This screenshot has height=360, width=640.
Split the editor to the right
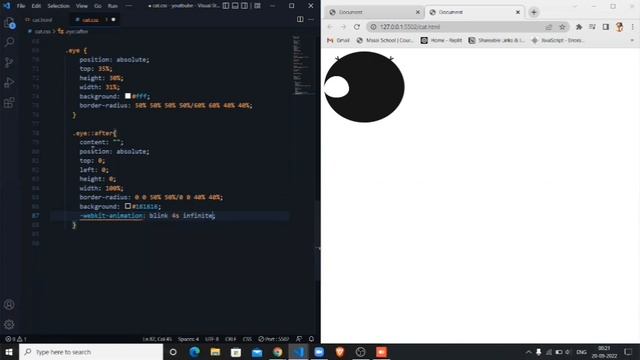pos(300,19)
